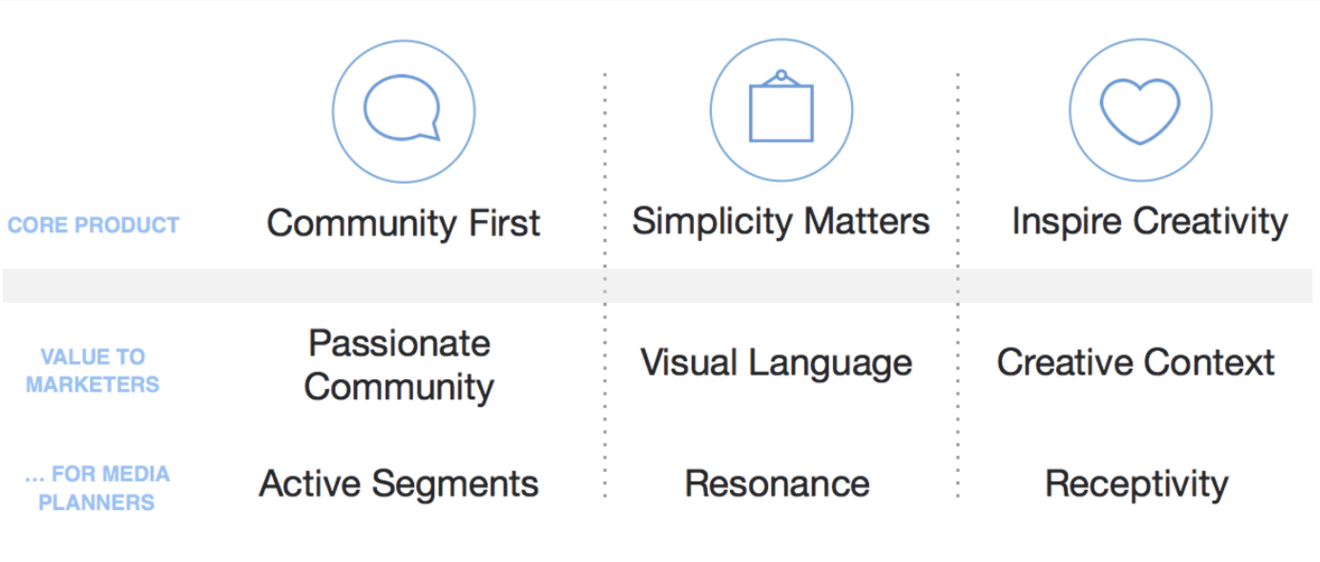Screen dimensions: 1320x562
Task: Select the Community First heading
Action: tap(403, 222)
